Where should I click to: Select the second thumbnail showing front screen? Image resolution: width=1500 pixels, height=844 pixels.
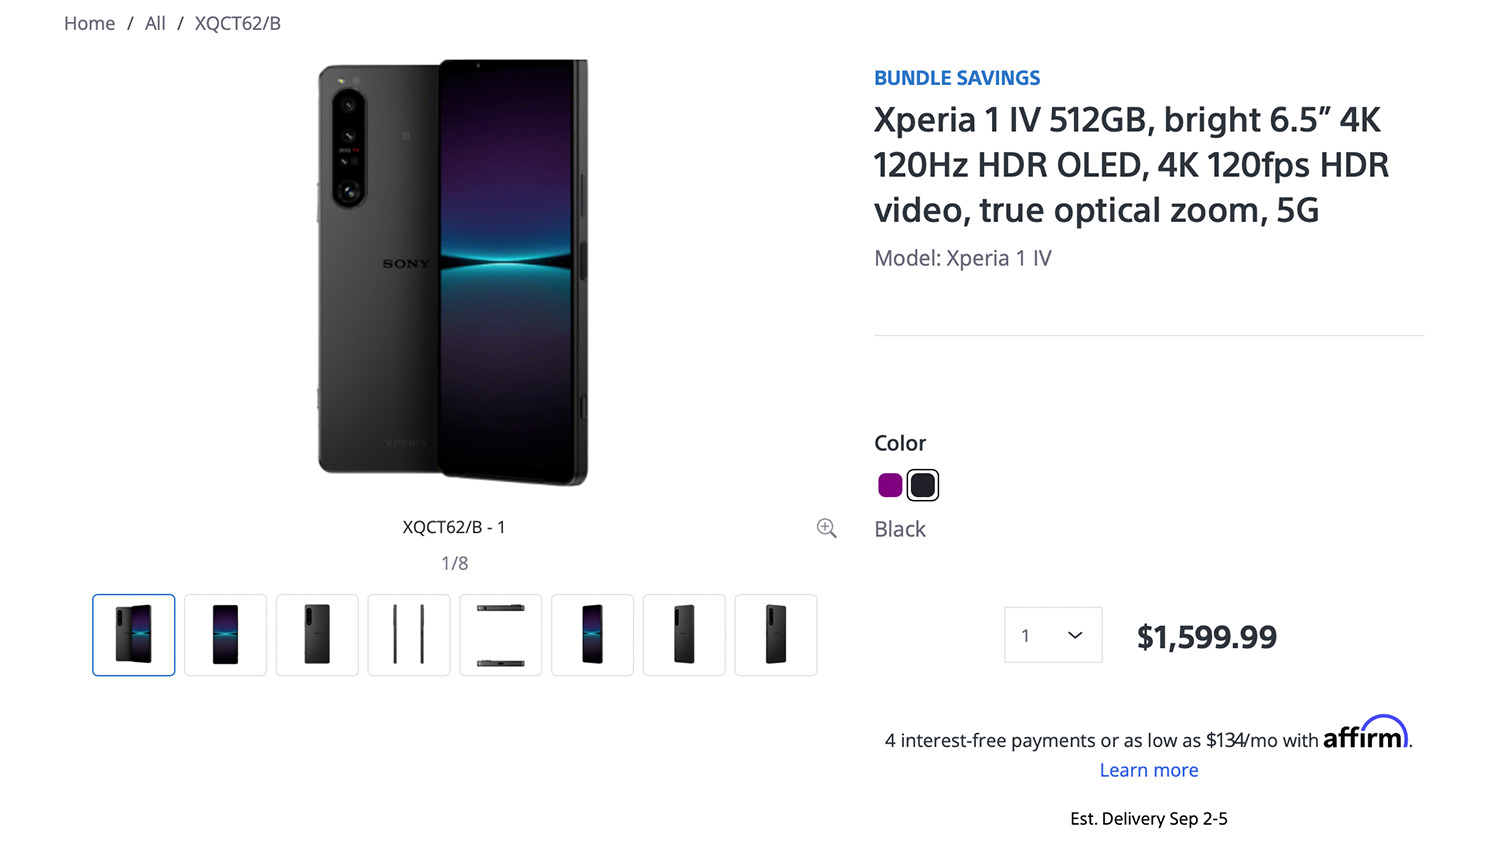pos(226,635)
